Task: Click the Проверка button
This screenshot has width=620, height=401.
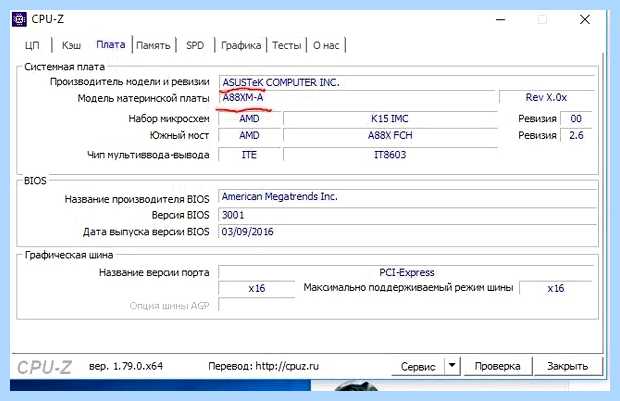Action: pos(497,366)
